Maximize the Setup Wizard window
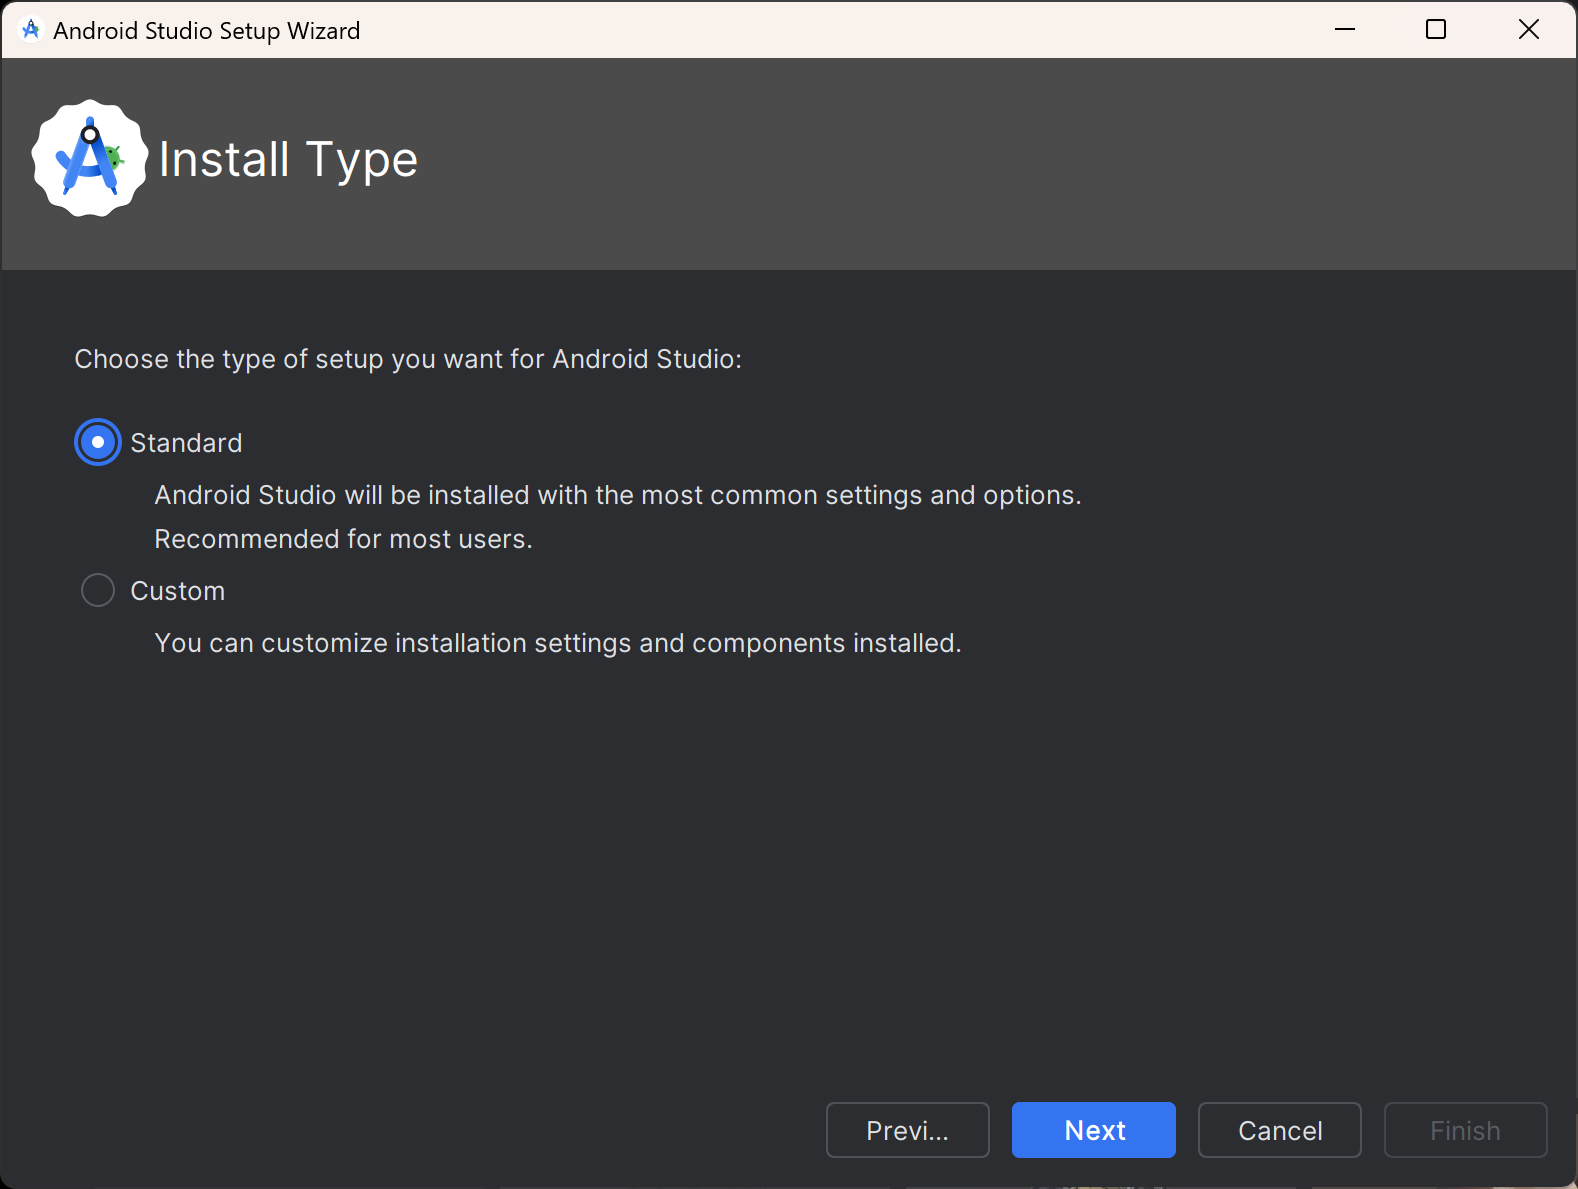1578x1189 pixels. 1436,30
